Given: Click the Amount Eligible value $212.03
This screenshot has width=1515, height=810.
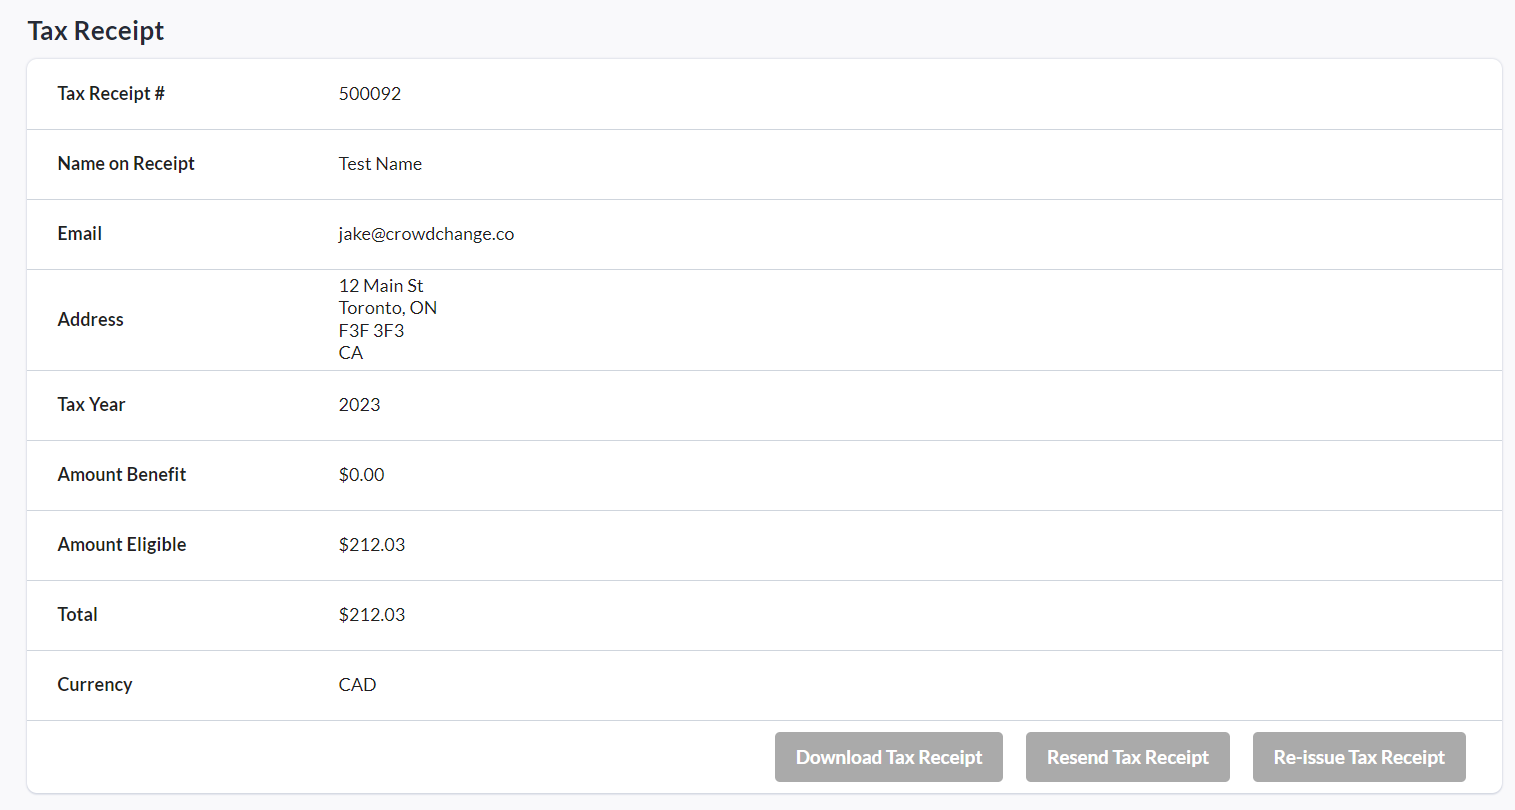Looking at the screenshot, I should coord(372,545).
